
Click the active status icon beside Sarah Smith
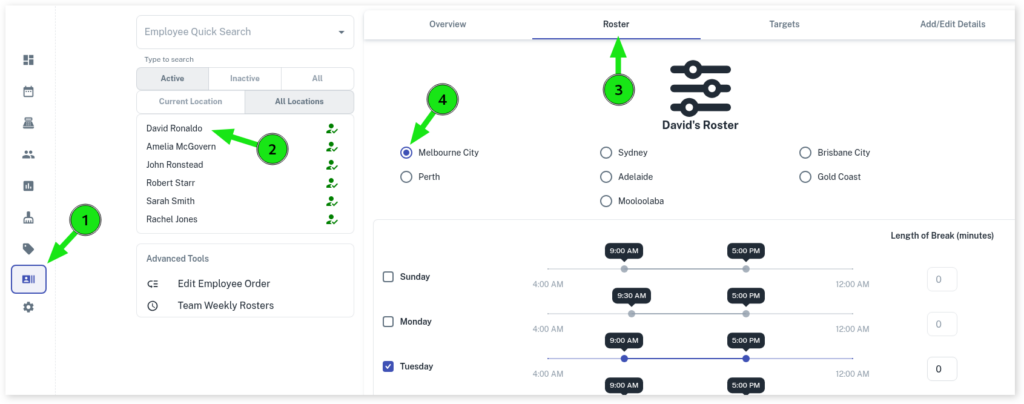331,201
